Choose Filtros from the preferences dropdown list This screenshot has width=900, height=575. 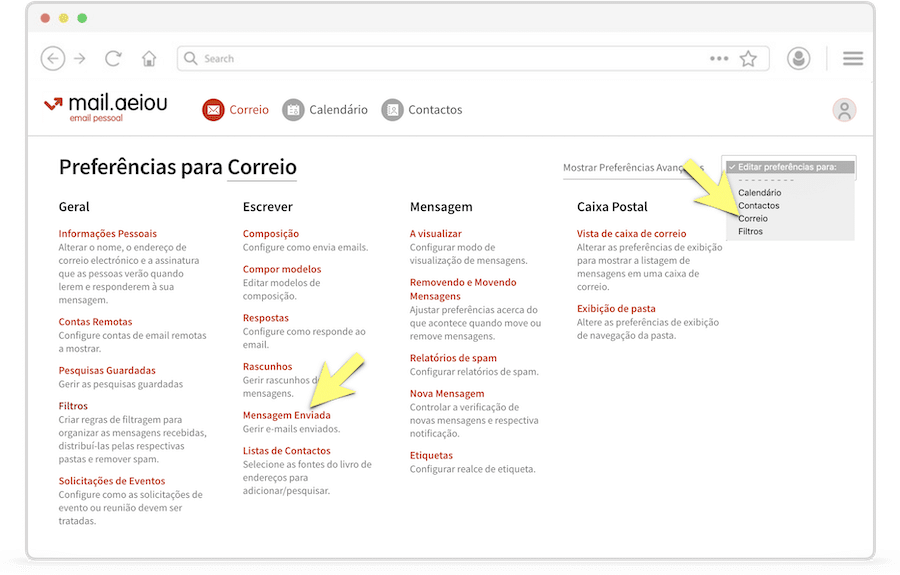750,231
